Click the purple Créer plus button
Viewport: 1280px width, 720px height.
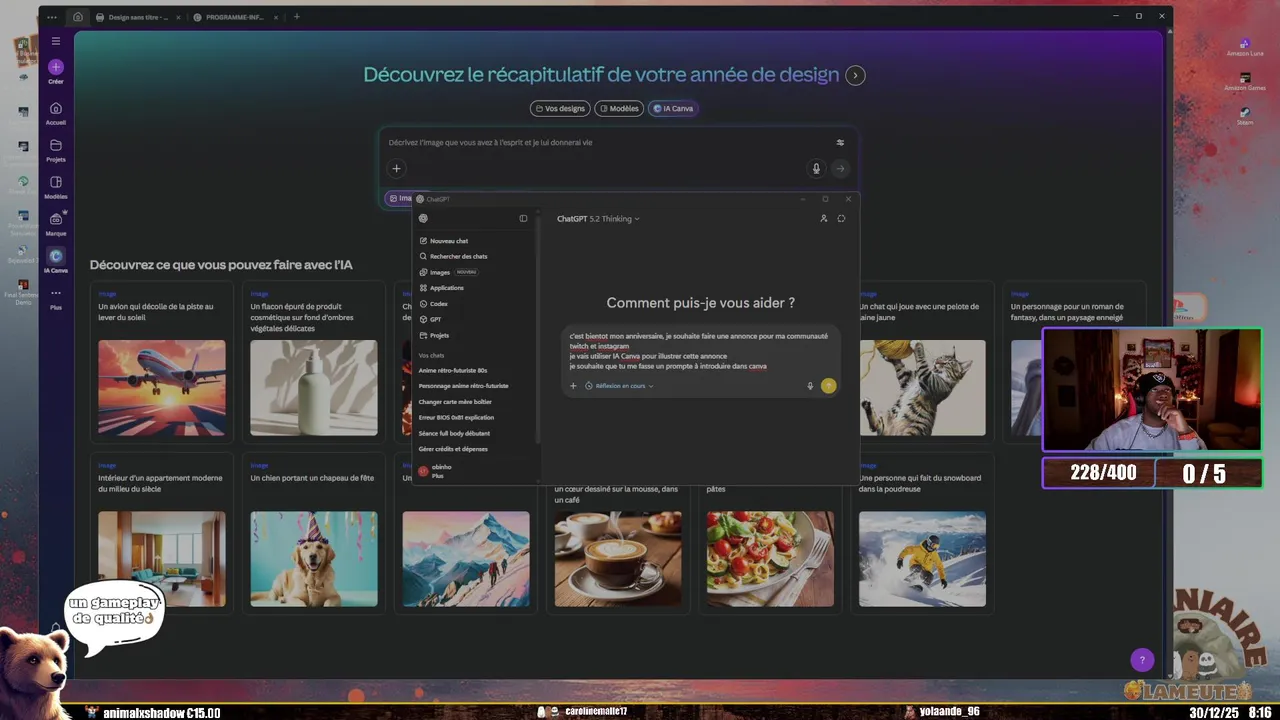pyautogui.click(x=56, y=67)
